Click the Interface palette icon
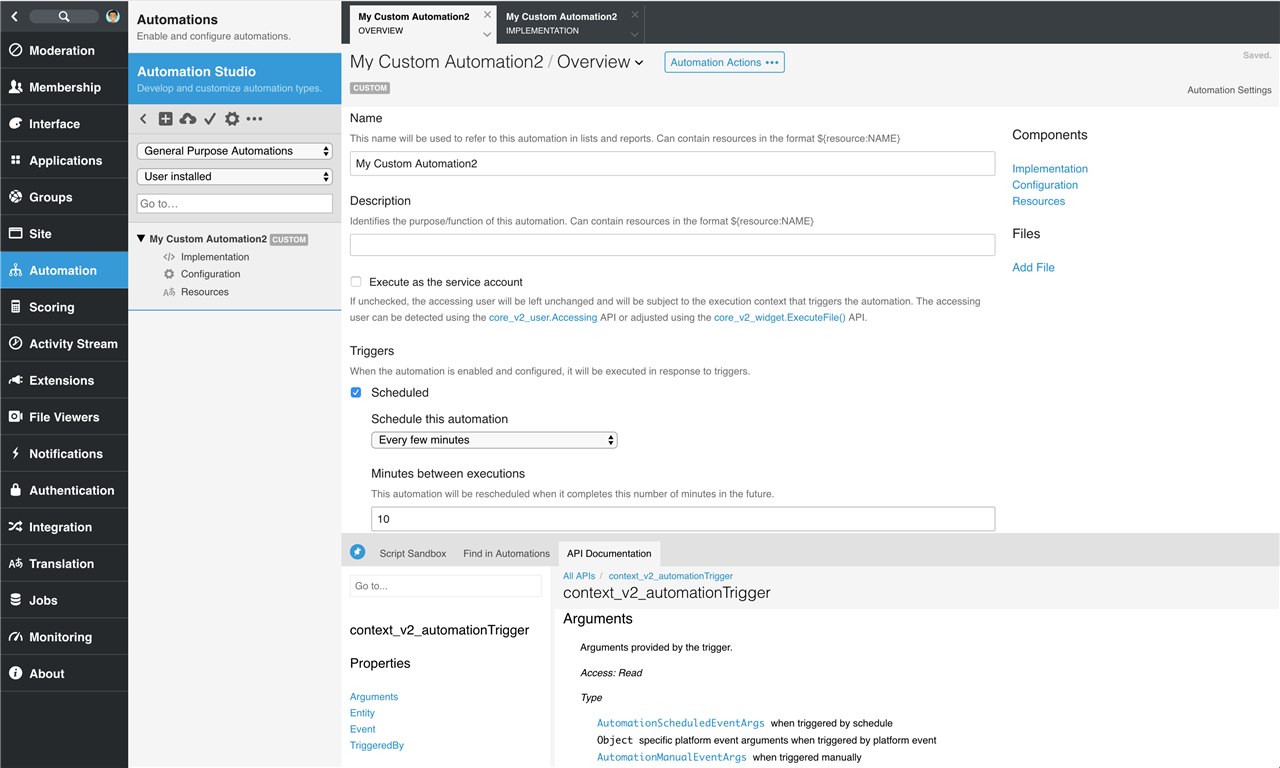The image size is (1280, 768). [x=15, y=124]
